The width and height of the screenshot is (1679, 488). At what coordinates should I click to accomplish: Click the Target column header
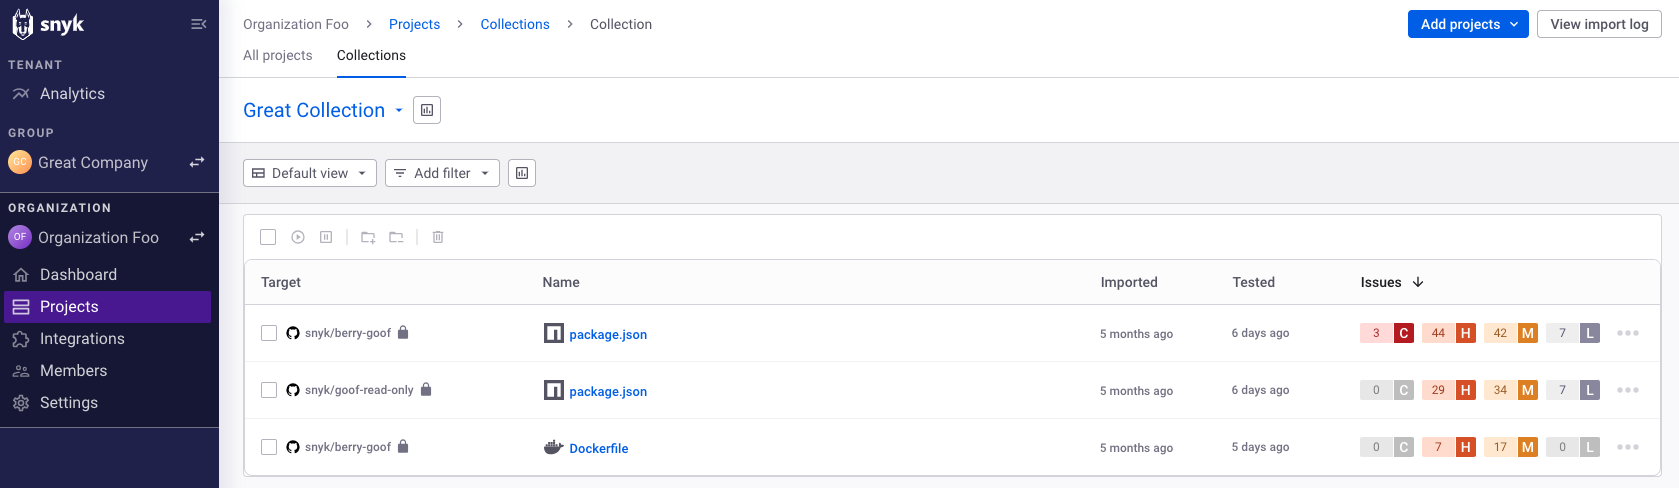click(281, 282)
